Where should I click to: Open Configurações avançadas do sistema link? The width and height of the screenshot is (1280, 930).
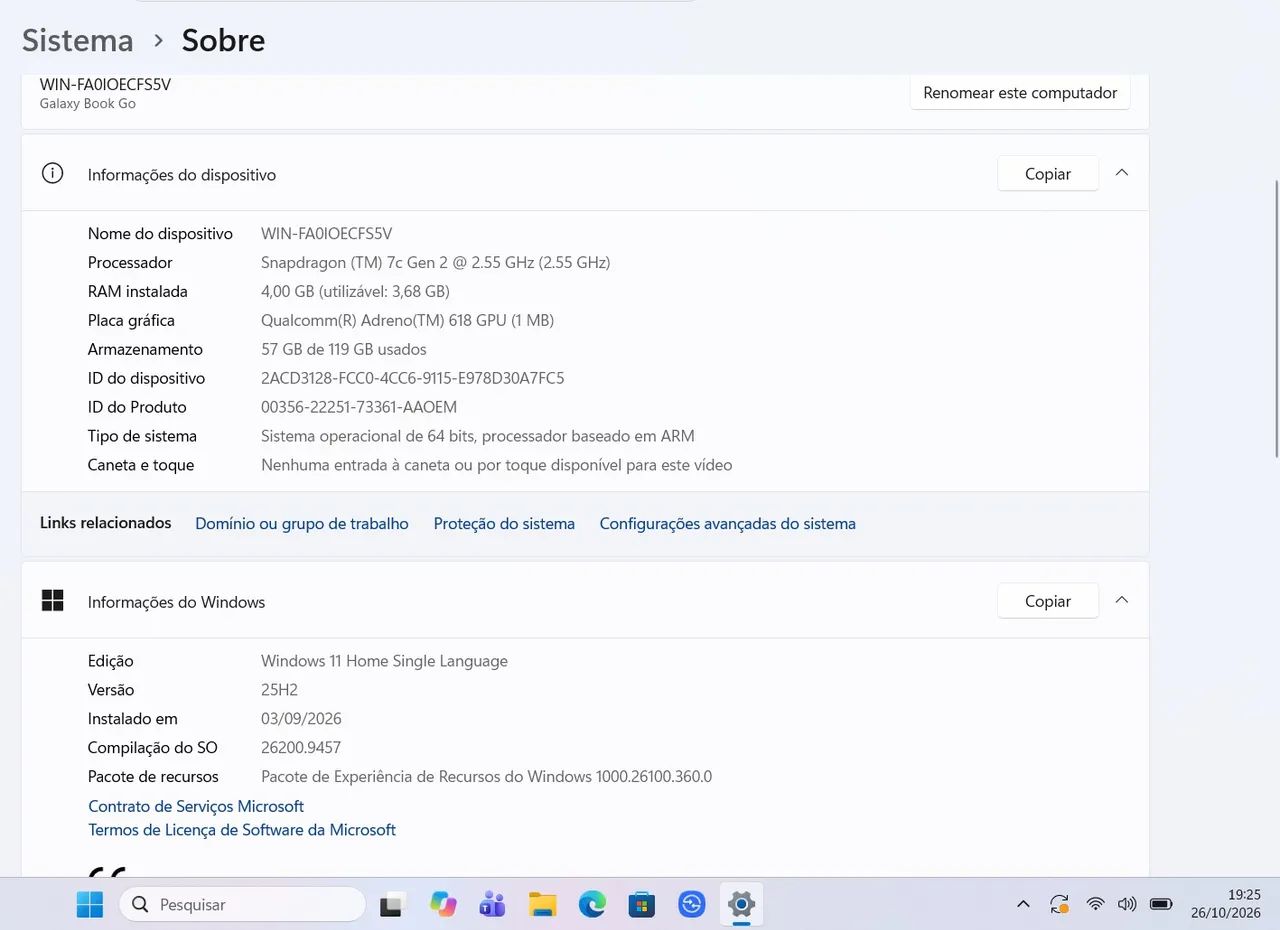pyautogui.click(x=728, y=523)
